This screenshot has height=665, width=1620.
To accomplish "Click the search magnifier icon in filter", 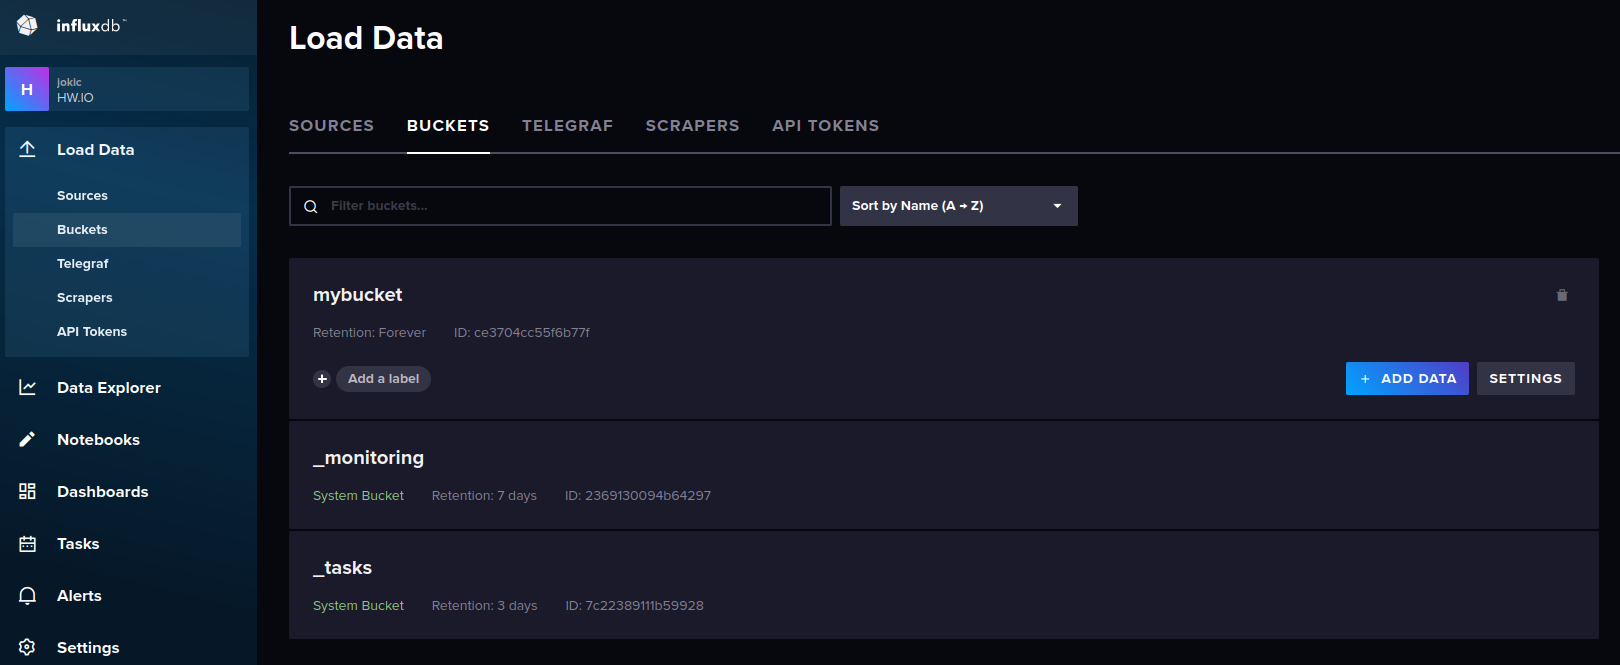I will pyautogui.click(x=311, y=206).
